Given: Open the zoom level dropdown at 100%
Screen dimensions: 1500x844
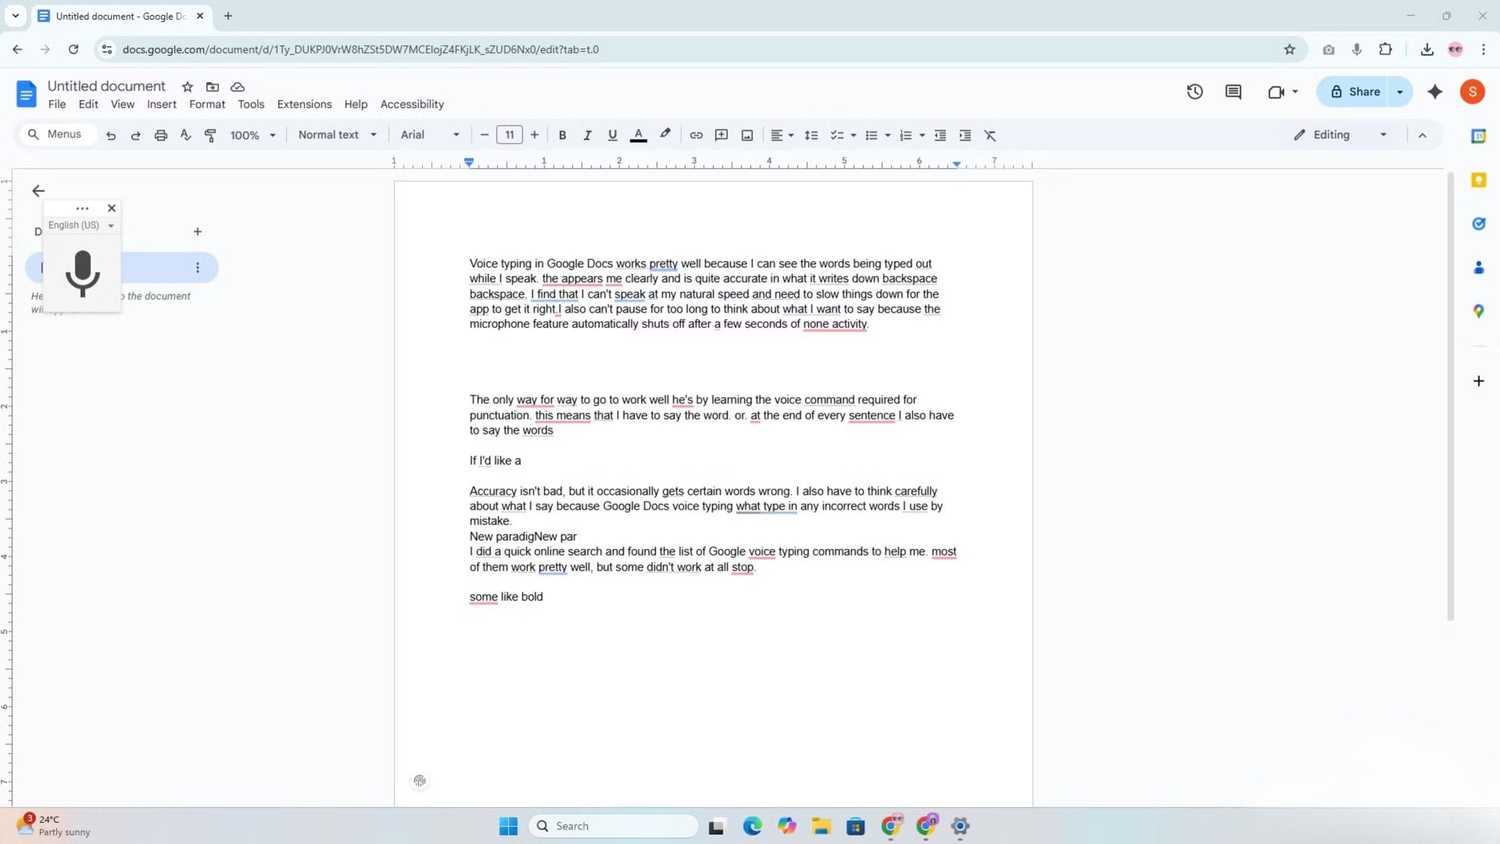Looking at the screenshot, I should [x=250, y=134].
